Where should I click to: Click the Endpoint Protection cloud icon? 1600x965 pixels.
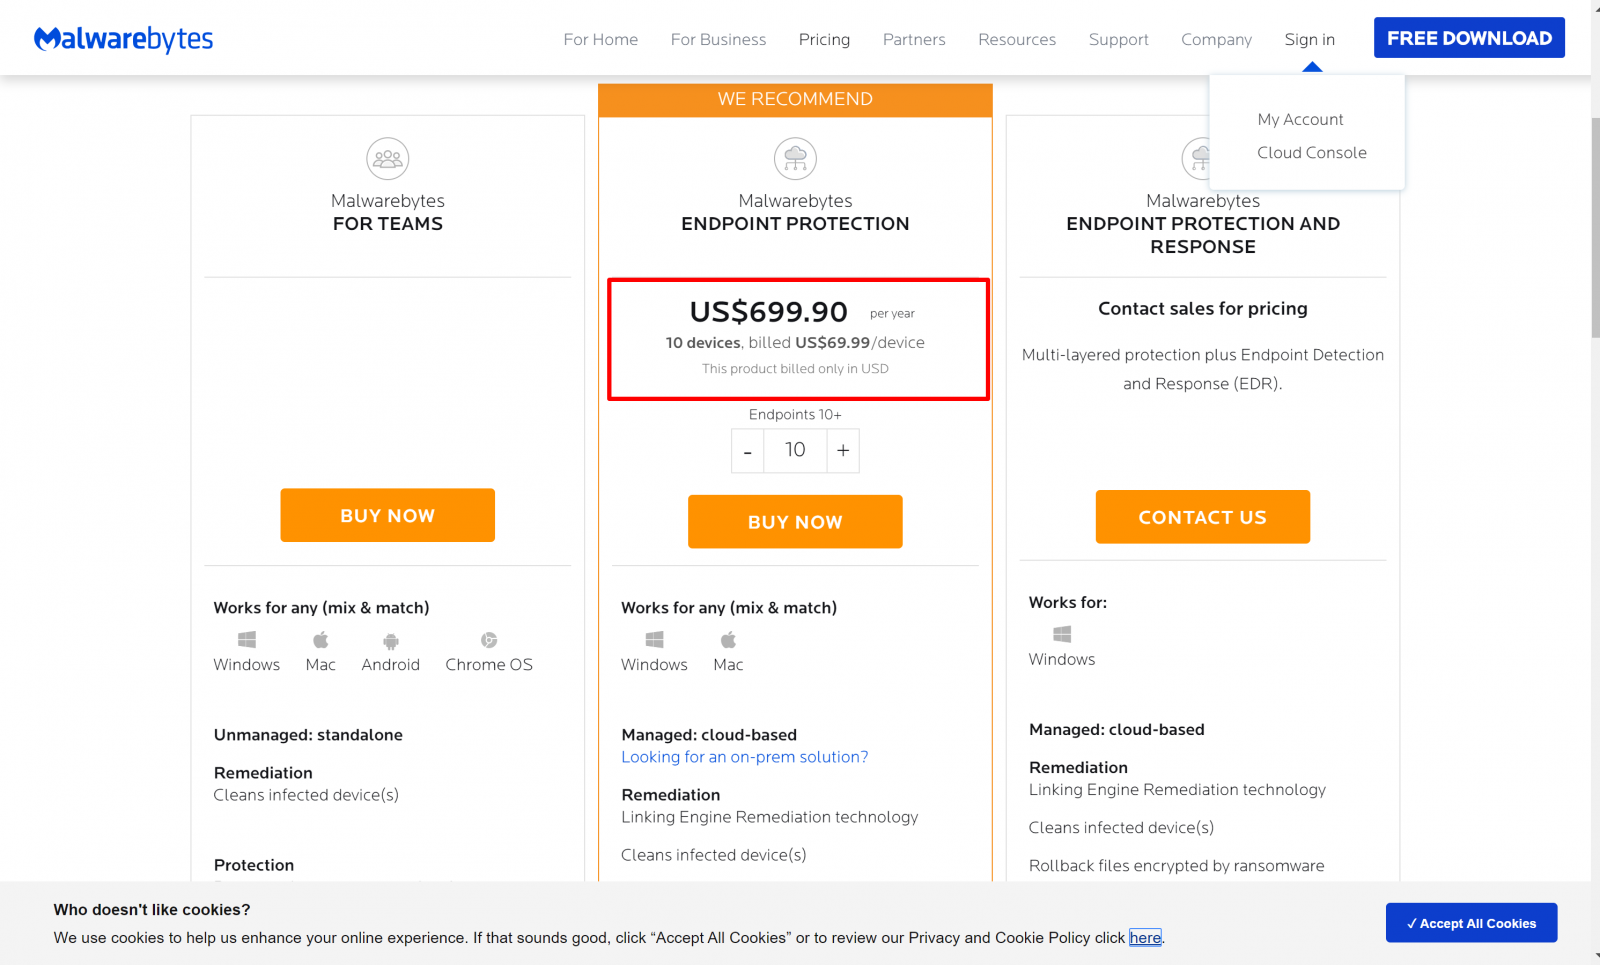(x=795, y=158)
